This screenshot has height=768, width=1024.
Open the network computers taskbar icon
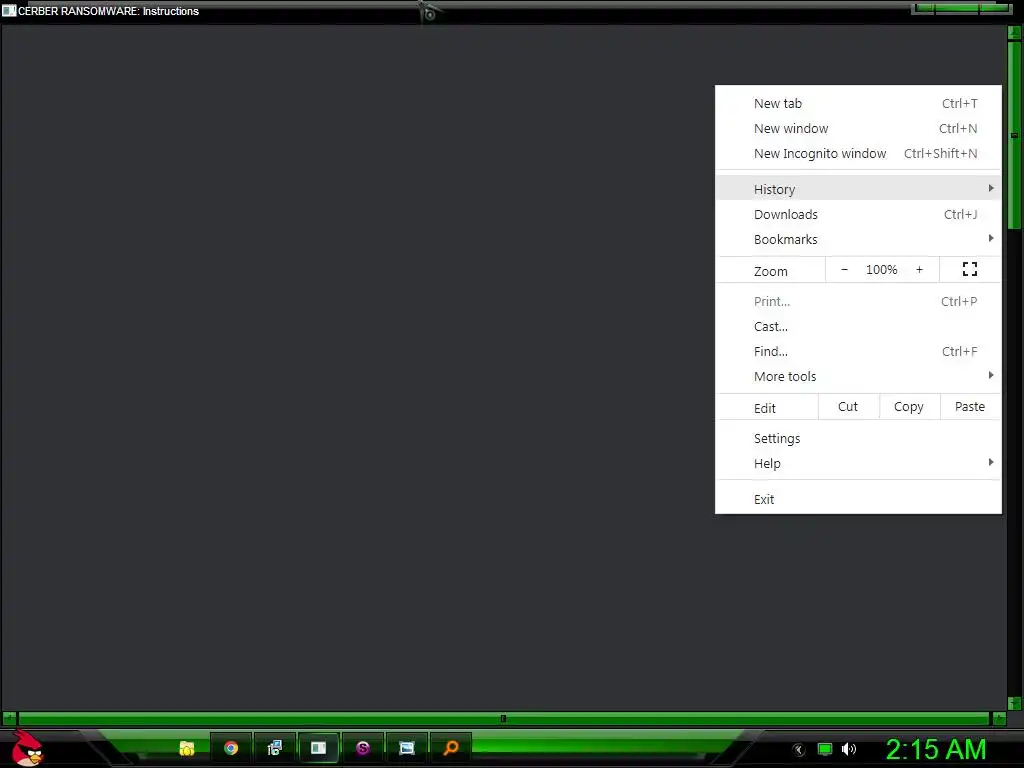point(274,748)
